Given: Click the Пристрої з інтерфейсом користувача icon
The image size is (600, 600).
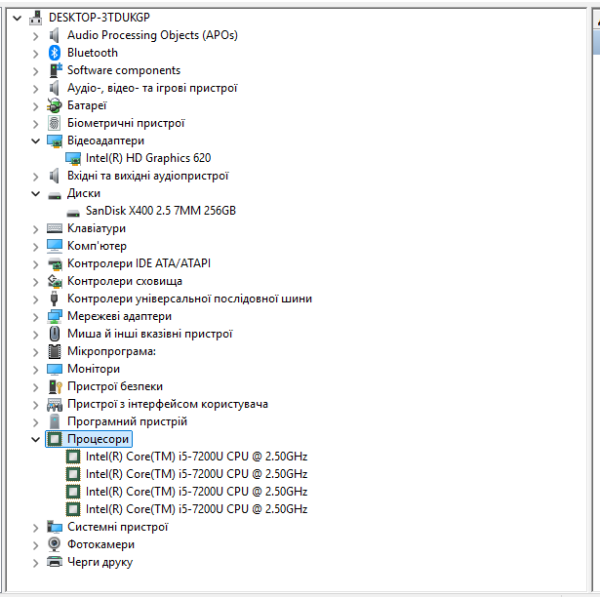Looking at the screenshot, I should click(x=54, y=404).
